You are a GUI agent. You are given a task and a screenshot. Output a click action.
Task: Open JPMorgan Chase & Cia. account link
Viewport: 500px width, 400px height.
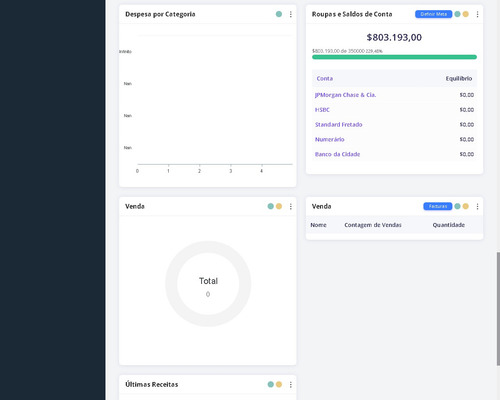(x=345, y=95)
